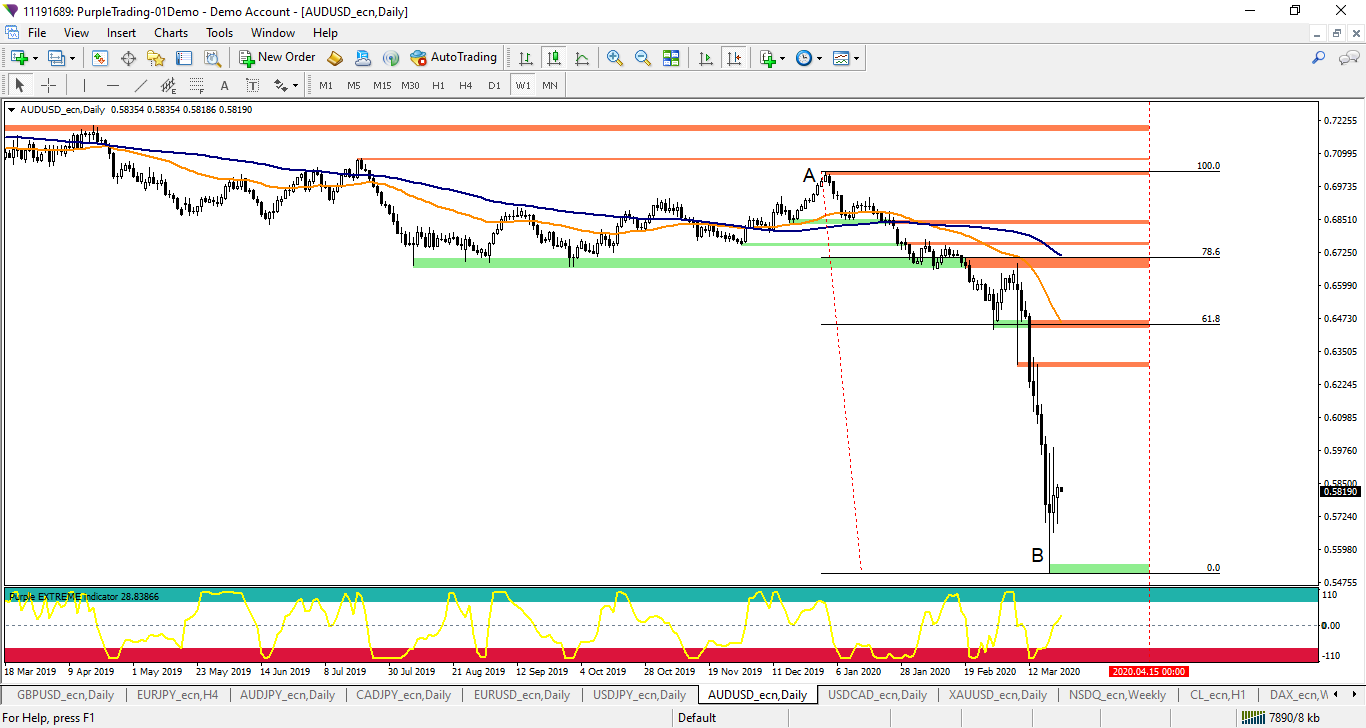Switch to the H4 timeframe
1366x728 pixels.
tap(466, 85)
